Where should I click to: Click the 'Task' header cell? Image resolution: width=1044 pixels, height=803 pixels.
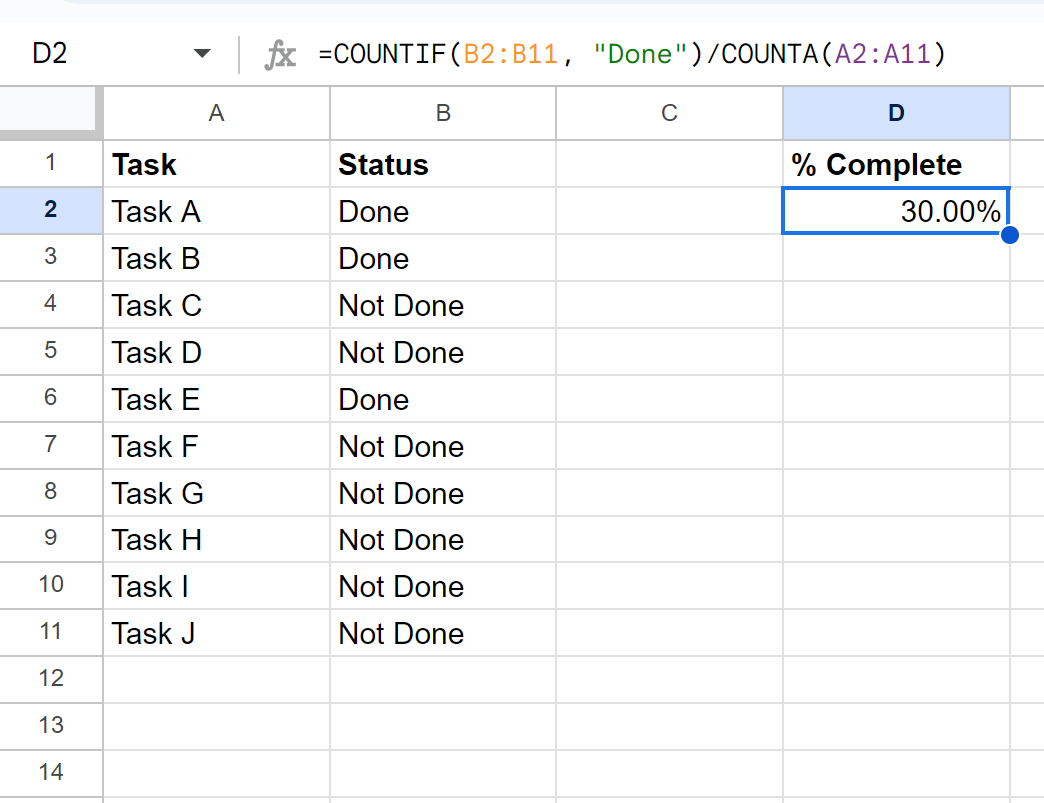pos(216,164)
